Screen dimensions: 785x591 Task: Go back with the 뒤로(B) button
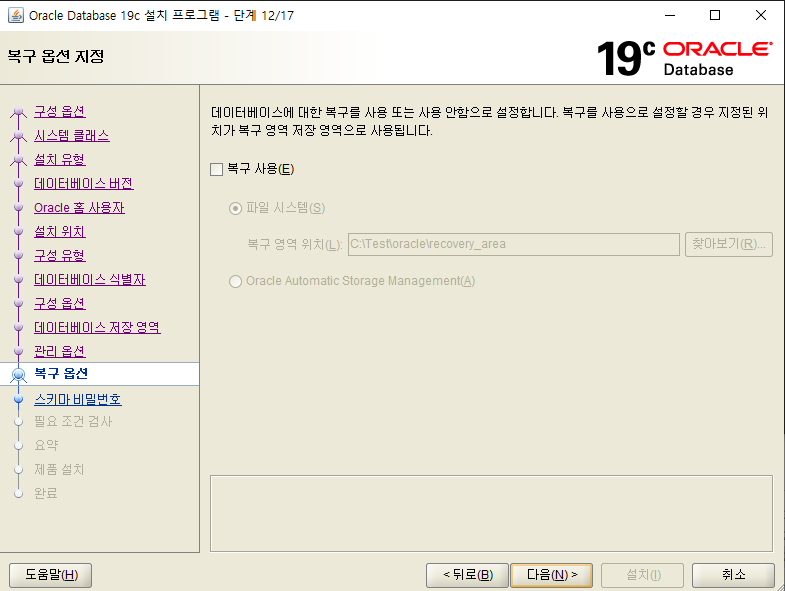pyautogui.click(x=468, y=574)
